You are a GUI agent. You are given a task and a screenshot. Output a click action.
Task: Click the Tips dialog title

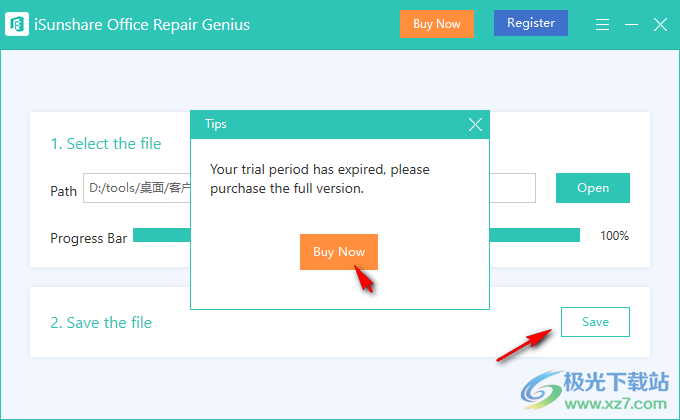(216, 124)
